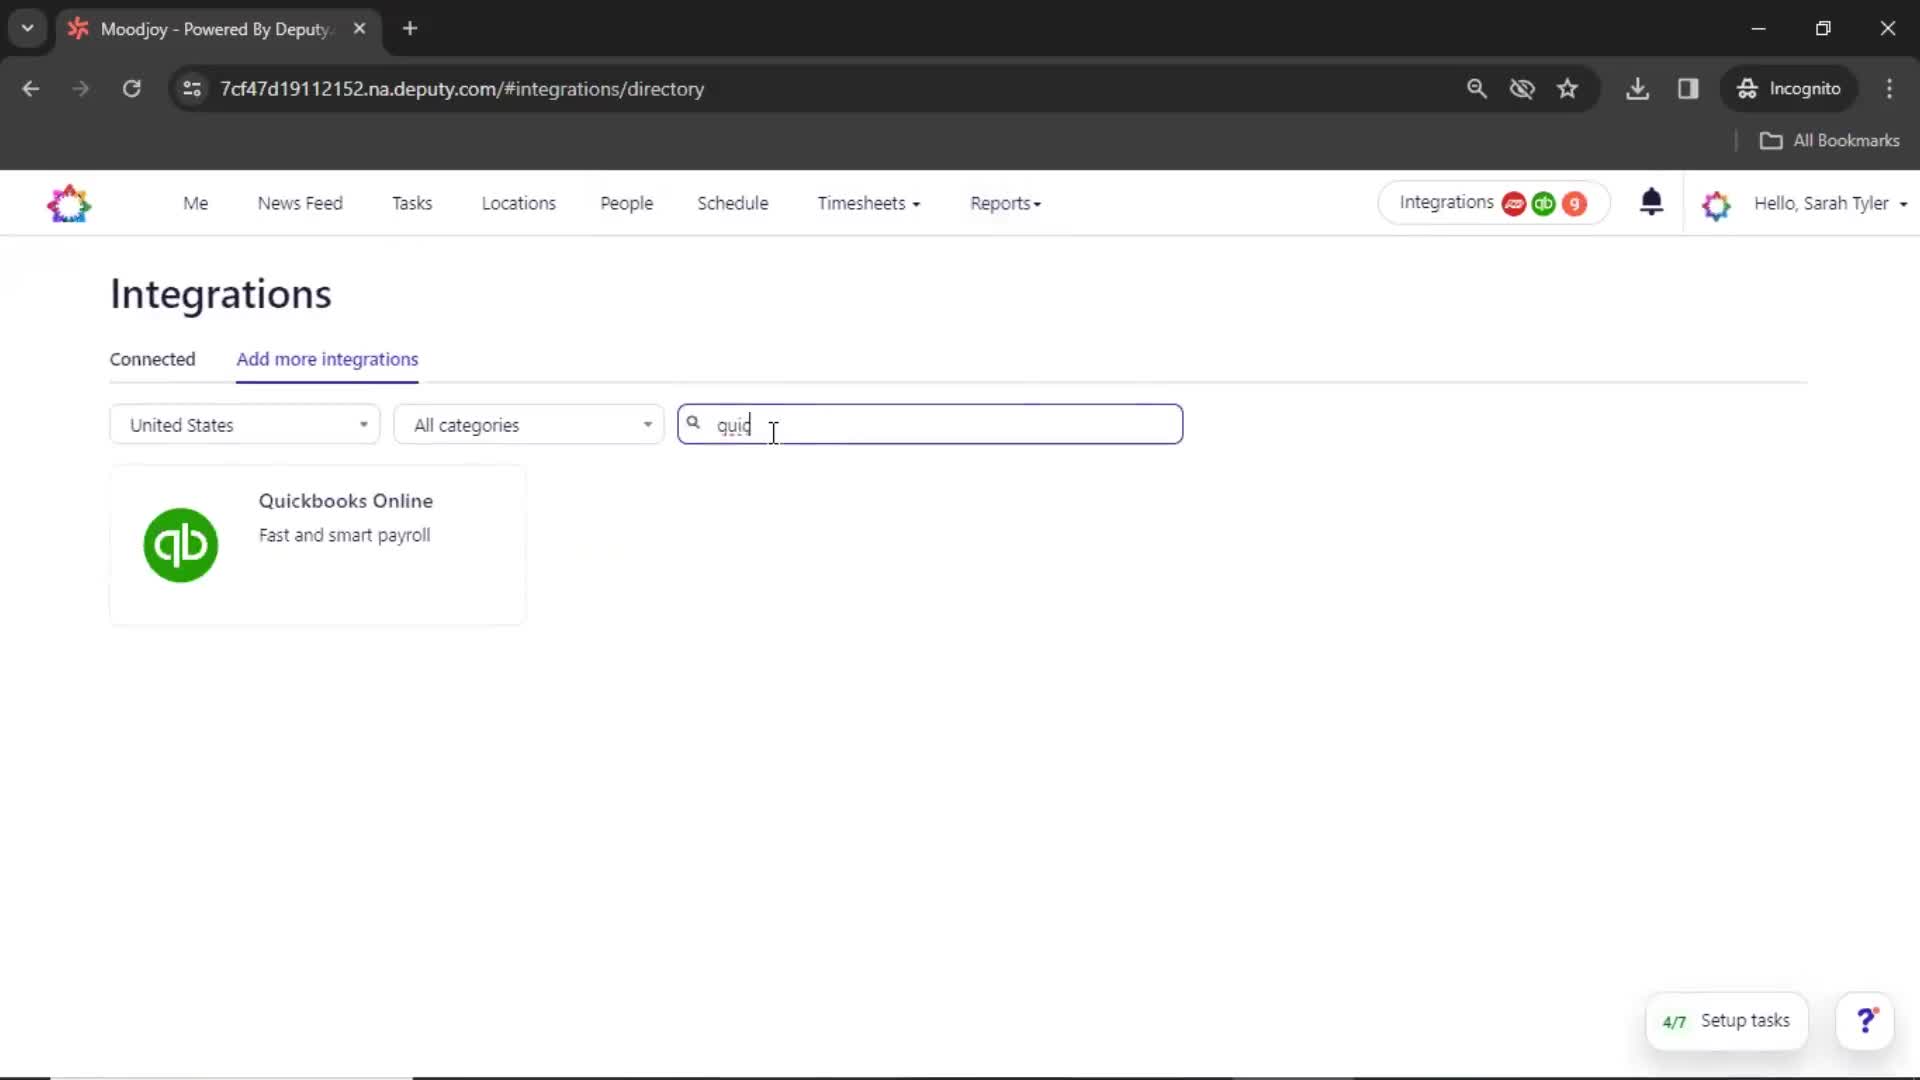
Task: Open the notifications bell icon
Action: point(1652,203)
